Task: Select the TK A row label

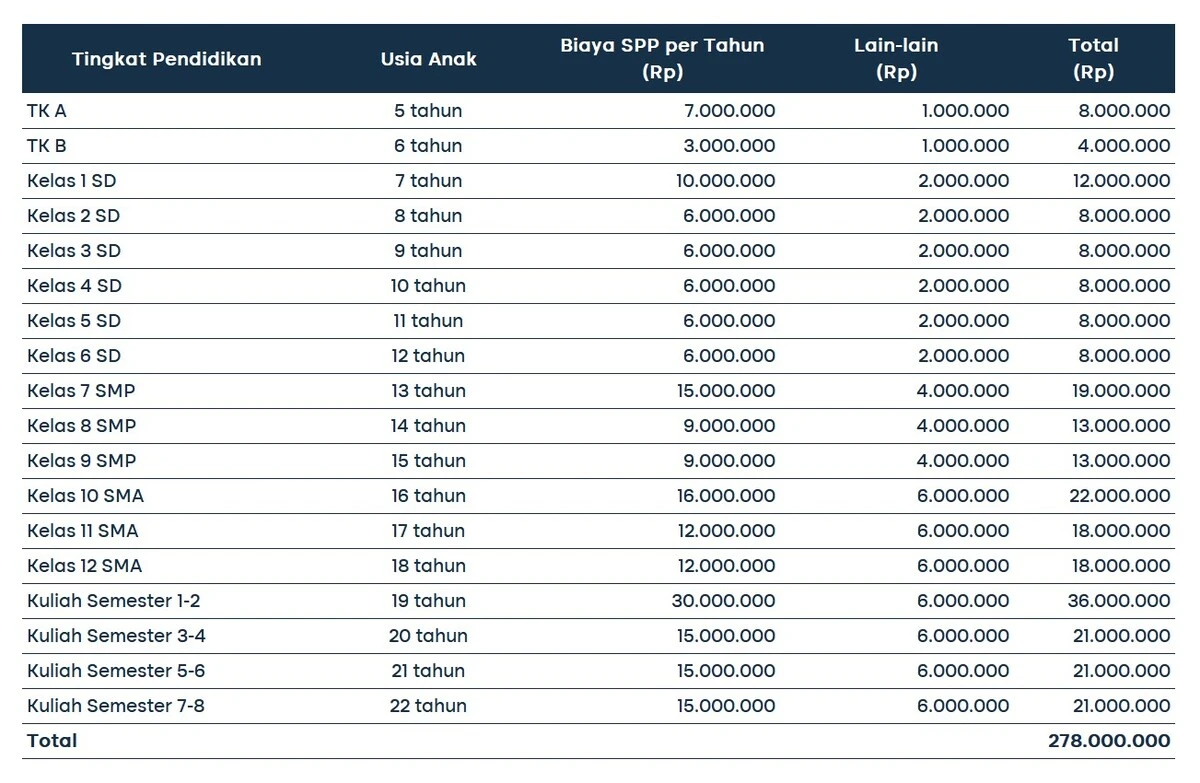Action: click(x=47, y=111)
